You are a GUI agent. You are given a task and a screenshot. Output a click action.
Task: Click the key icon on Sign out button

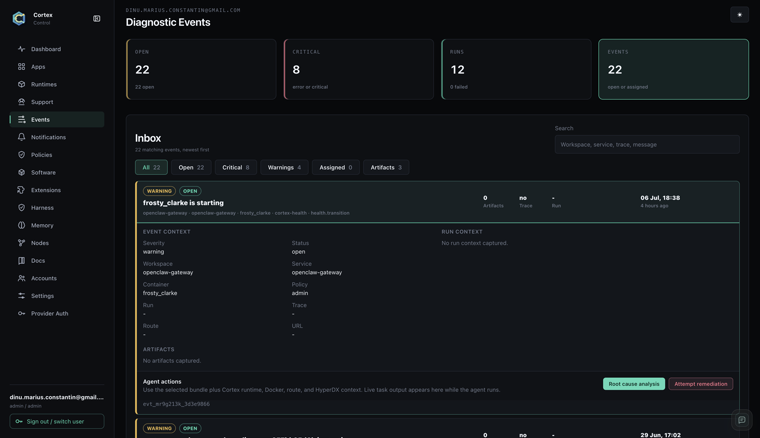point(19,422)
